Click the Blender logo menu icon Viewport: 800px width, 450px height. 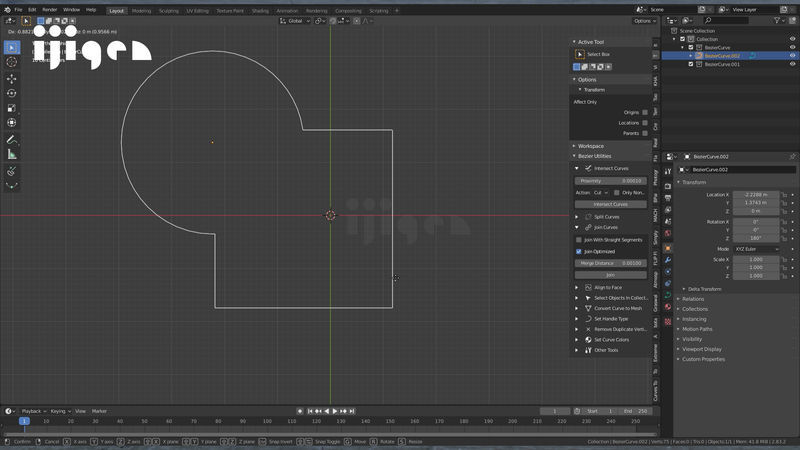pyautogui.click(x=7, y=10)
